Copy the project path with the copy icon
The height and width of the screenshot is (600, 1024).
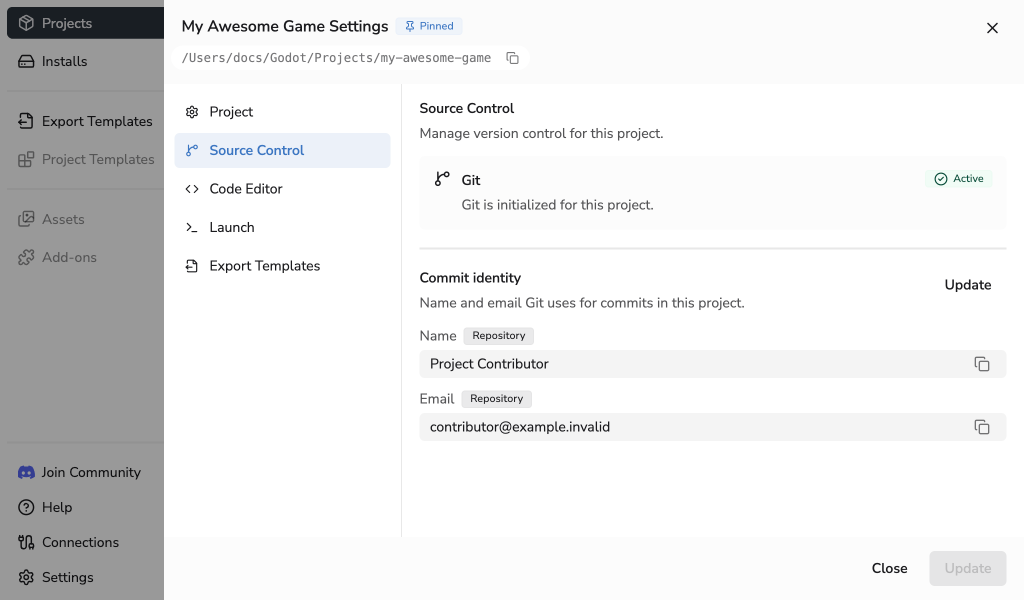(x=513, y=58)
